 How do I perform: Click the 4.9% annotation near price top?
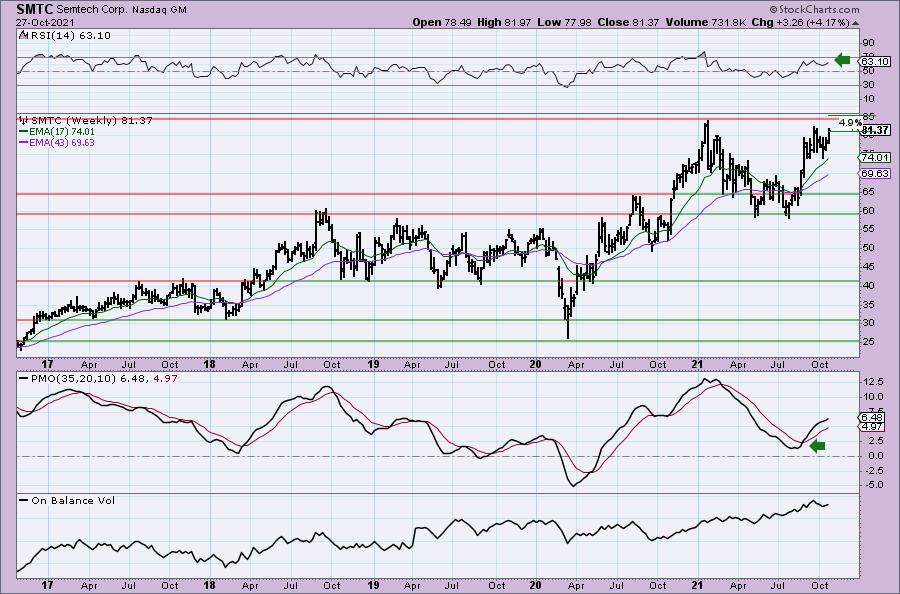pos(850,123)
